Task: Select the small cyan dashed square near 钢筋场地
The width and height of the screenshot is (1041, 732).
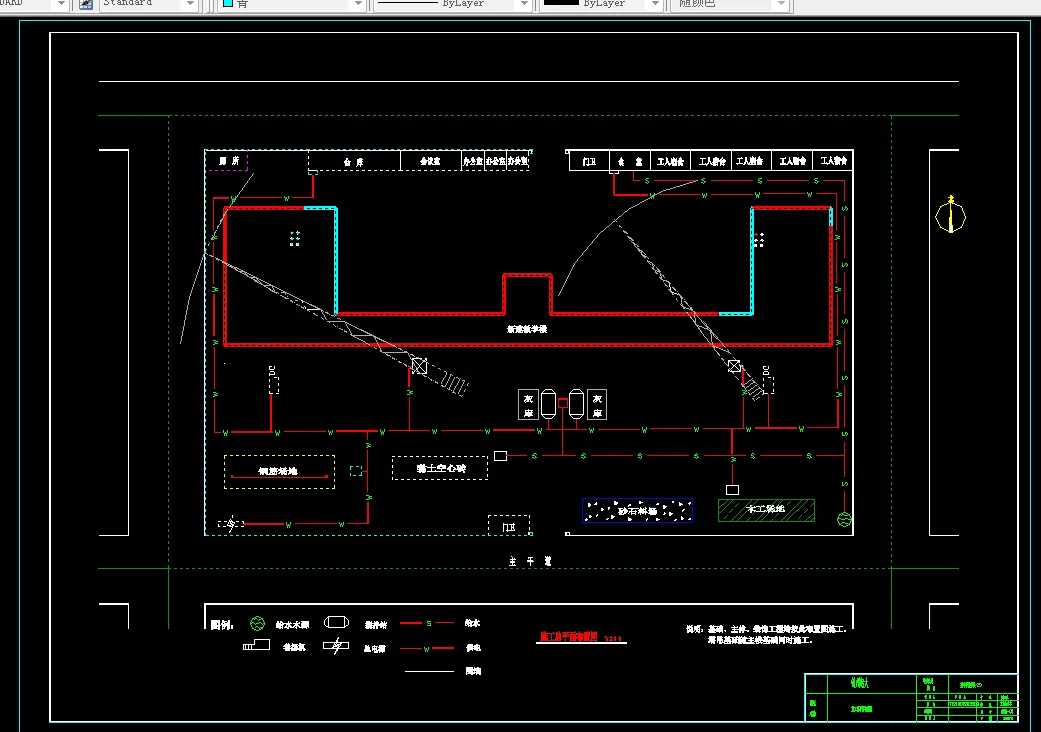Action: tap(356, 471)
